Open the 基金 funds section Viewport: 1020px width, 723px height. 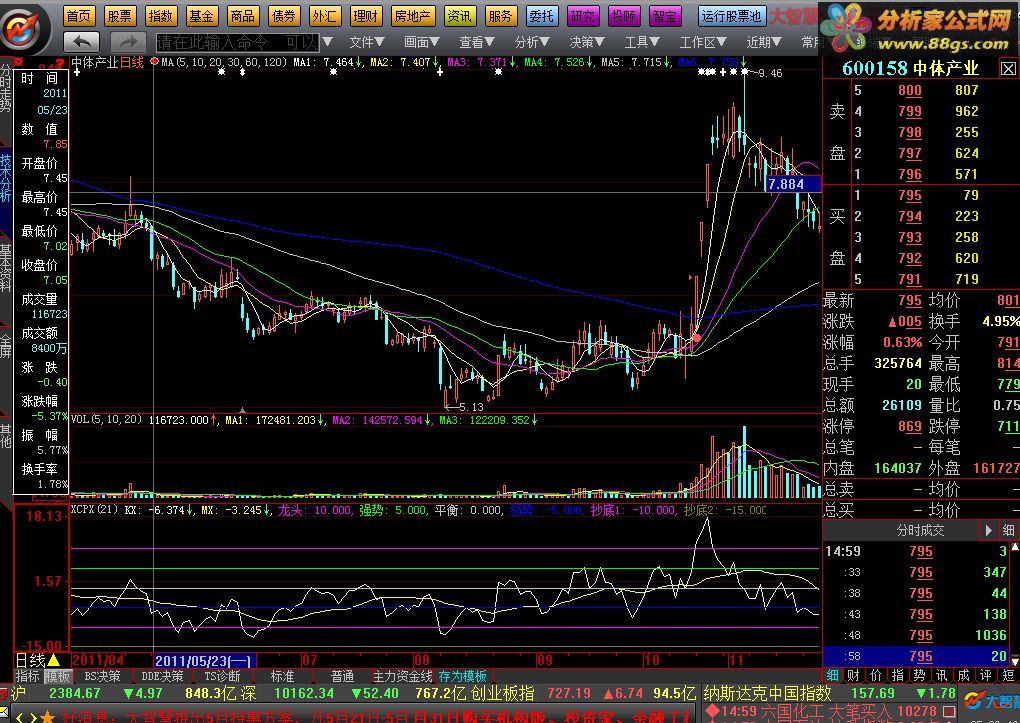pos(201,16)
